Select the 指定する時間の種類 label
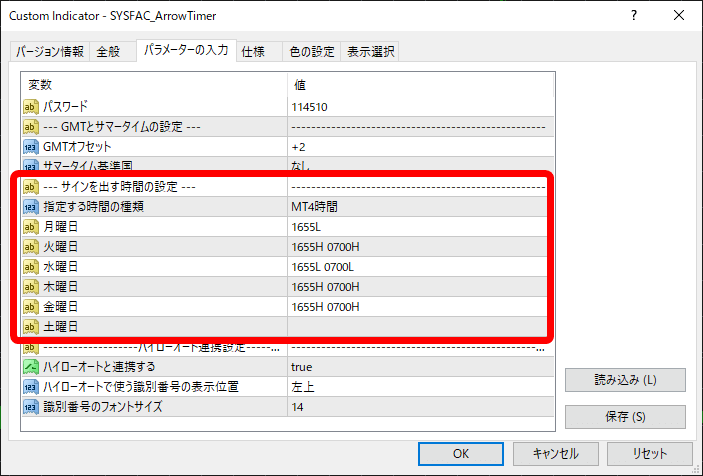The height and width of the screenshot is (476, 703). (93, 207)
